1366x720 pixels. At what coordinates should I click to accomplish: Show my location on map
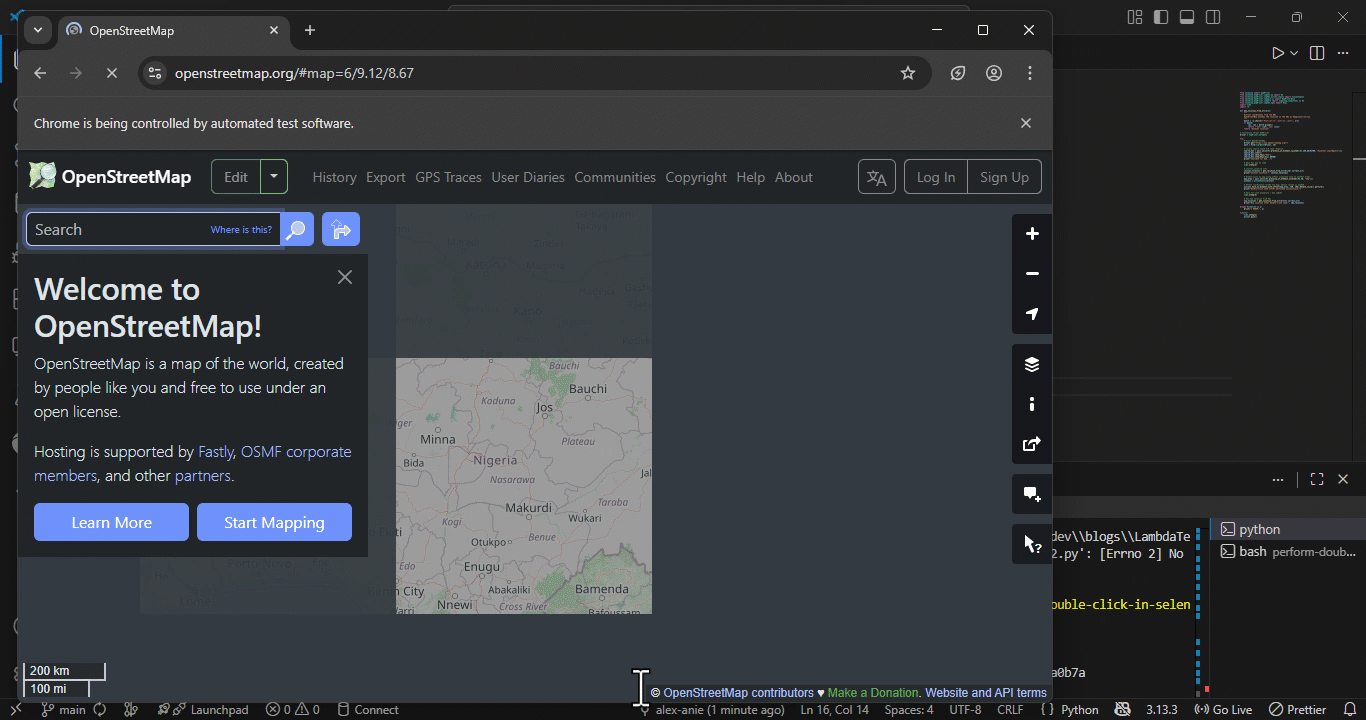coord(1032,314)
